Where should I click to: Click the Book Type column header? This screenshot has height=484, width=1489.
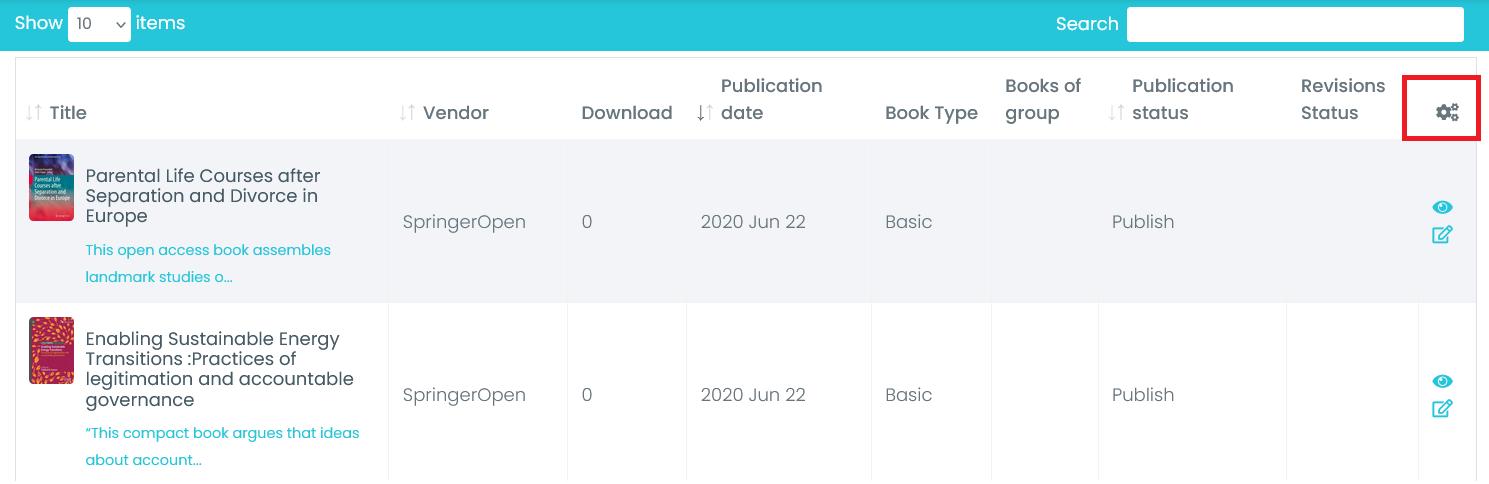tap(930, 113)
